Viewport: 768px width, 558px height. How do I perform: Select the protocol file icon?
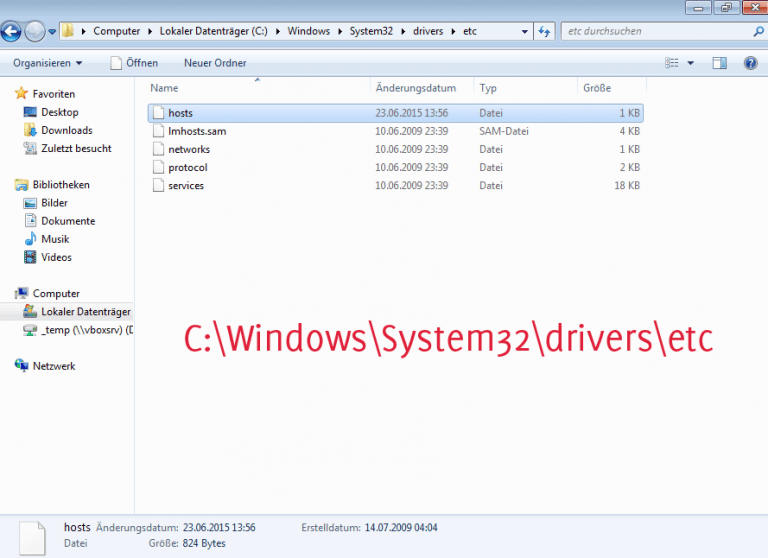coord(158,168)
